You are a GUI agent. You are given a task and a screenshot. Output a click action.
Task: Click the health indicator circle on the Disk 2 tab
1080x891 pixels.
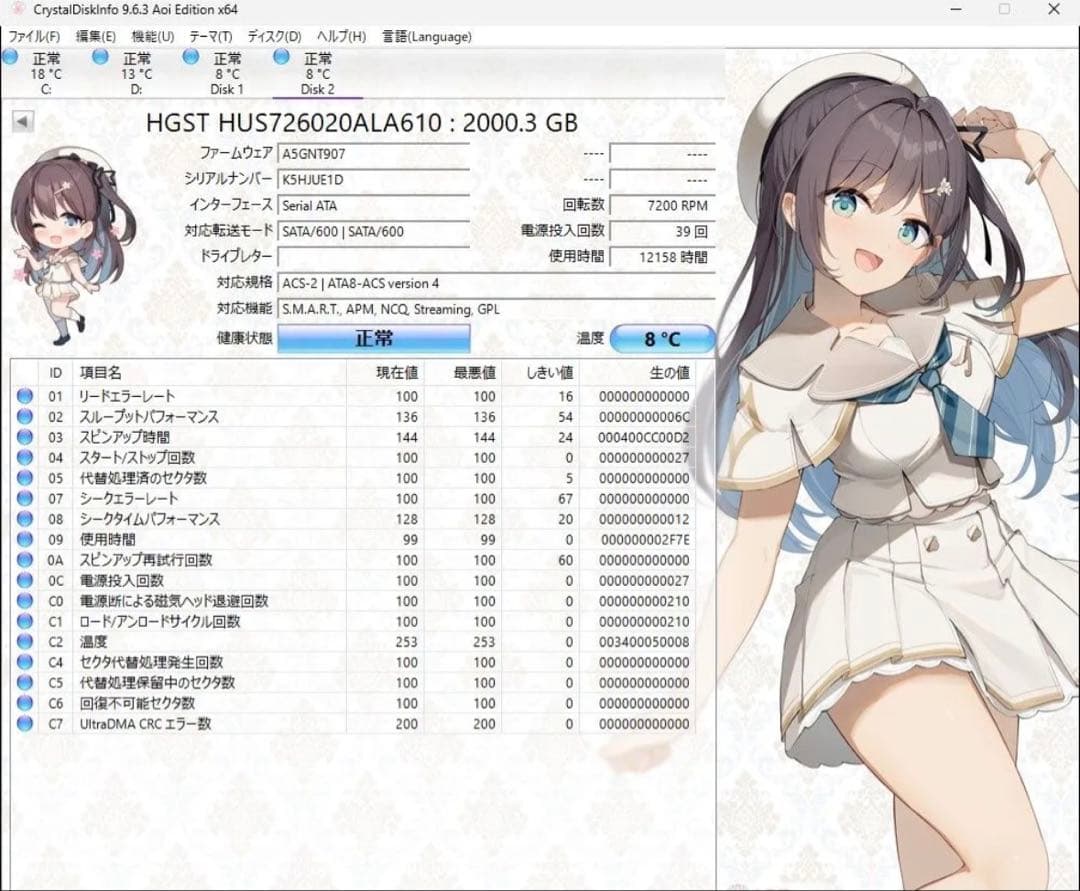pyautogui.click(x=283, y=58)
